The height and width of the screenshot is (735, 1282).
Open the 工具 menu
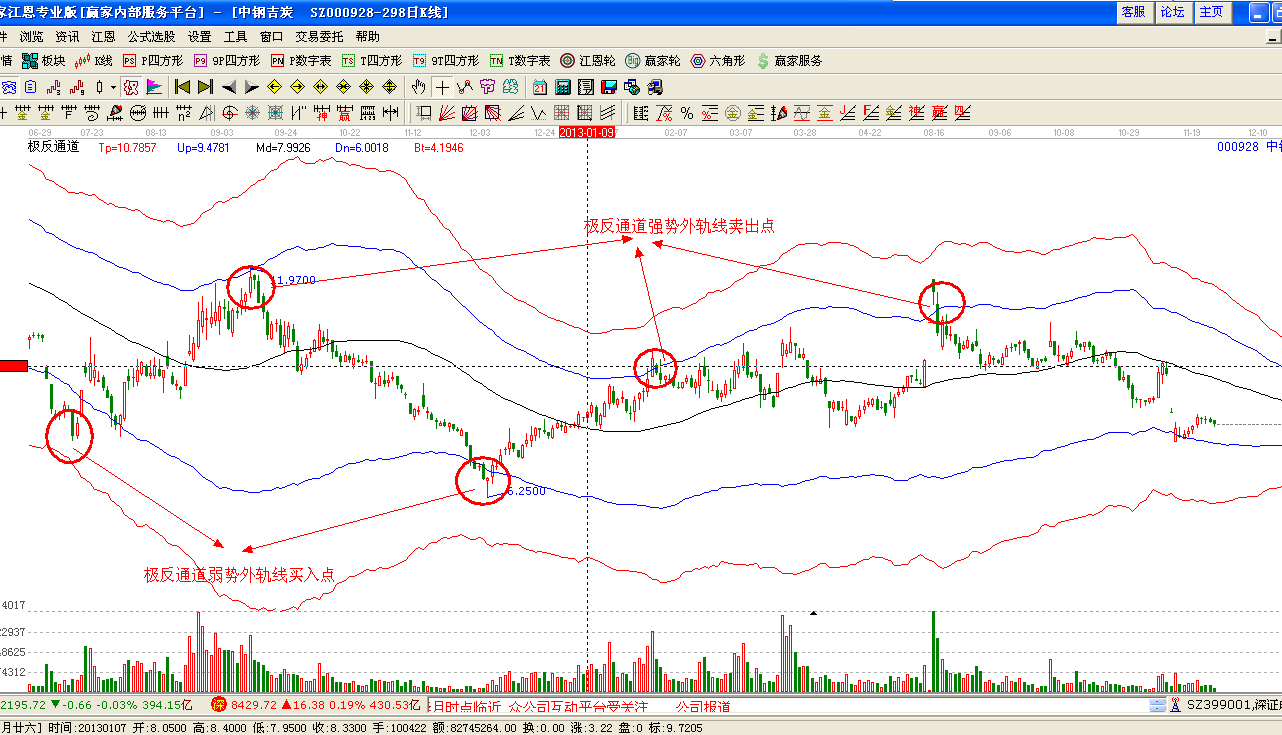[235, 37]
